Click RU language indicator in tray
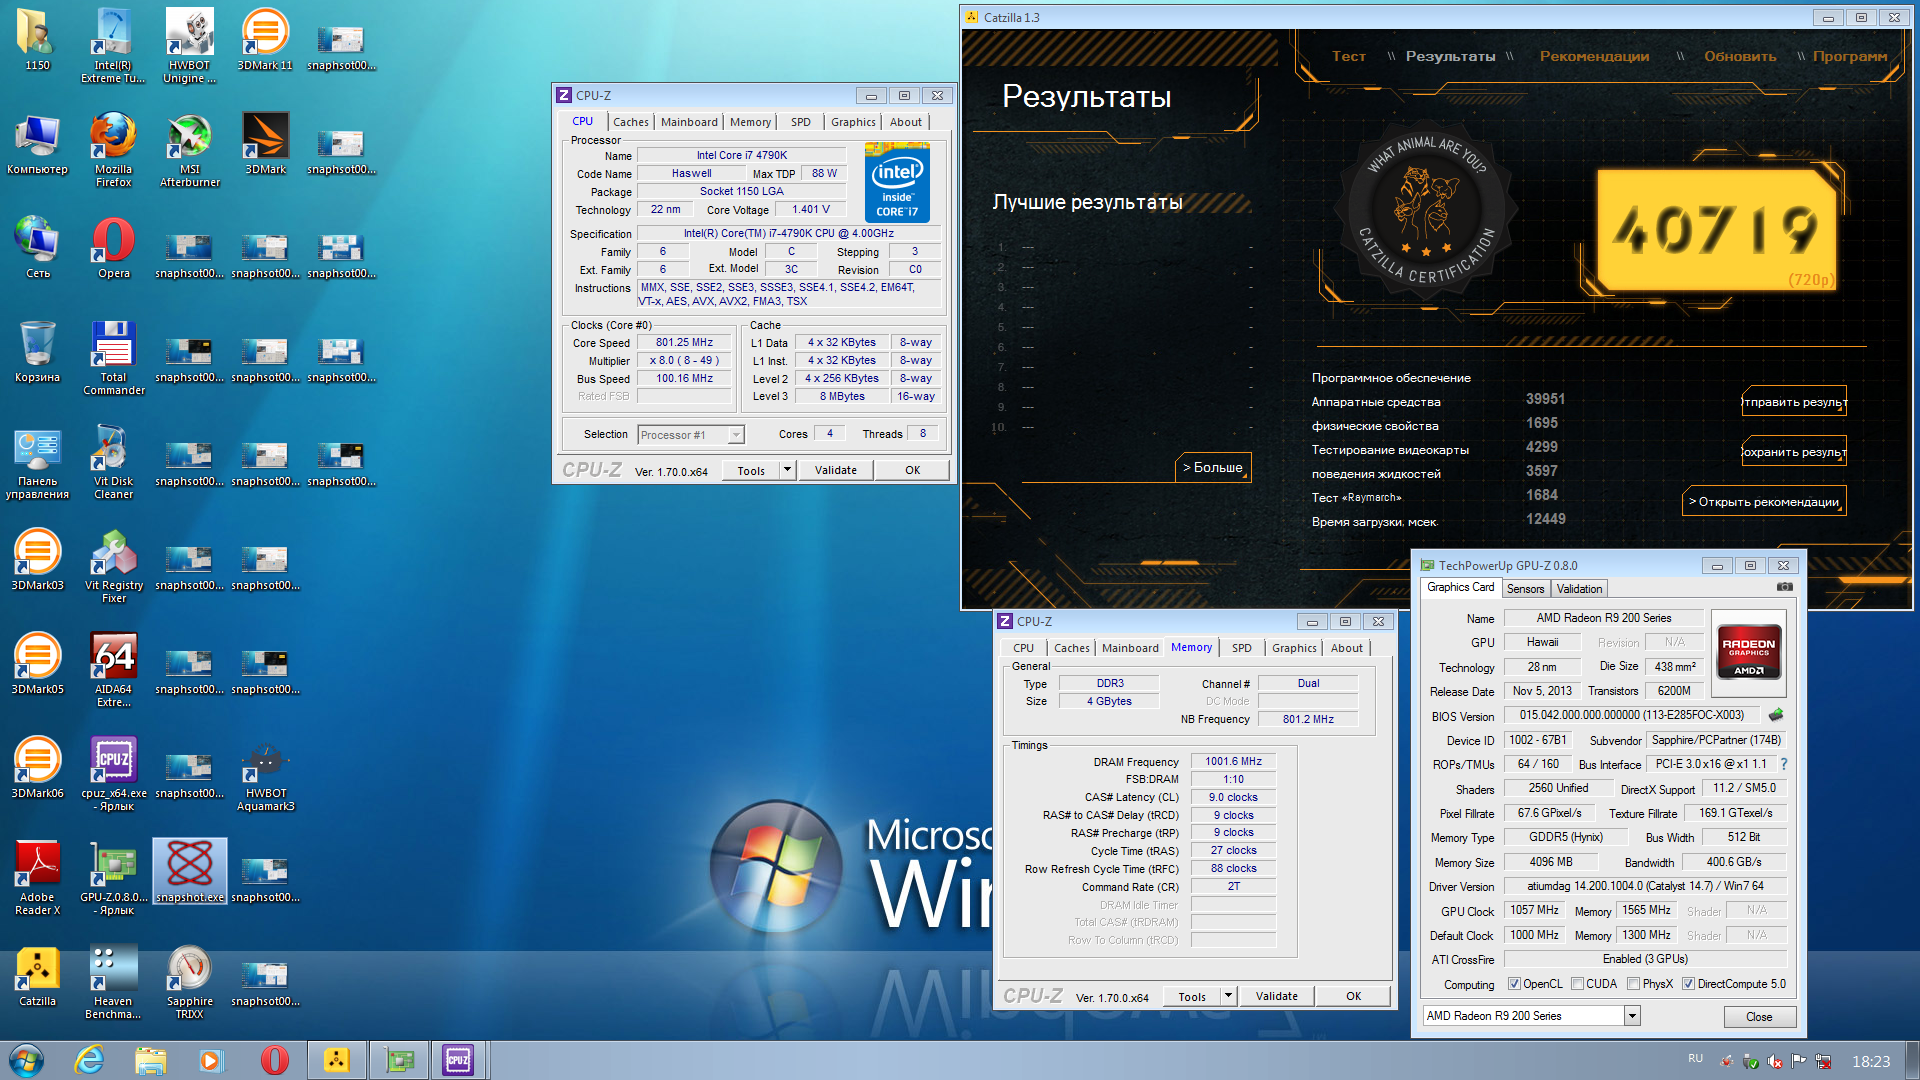Screen dimensions: 1920x1080 1695,1058
